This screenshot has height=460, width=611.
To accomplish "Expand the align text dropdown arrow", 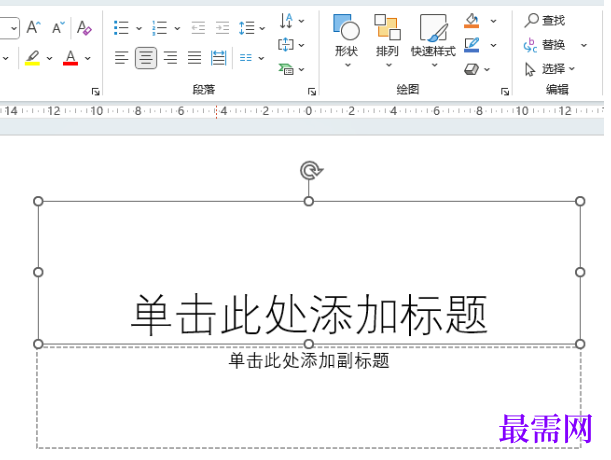I will 302,46.
